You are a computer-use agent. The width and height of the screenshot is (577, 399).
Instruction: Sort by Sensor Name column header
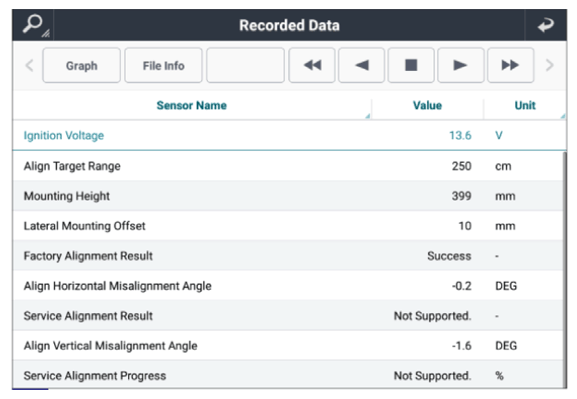pos(192,105)
